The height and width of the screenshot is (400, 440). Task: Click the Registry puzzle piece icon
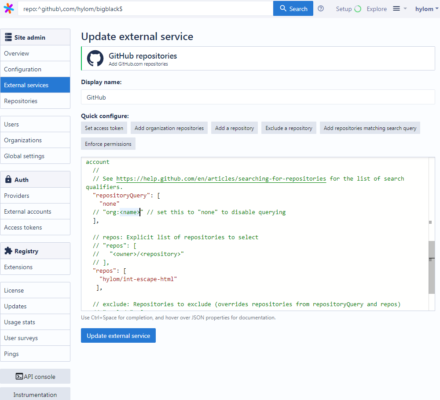(8, 251)
